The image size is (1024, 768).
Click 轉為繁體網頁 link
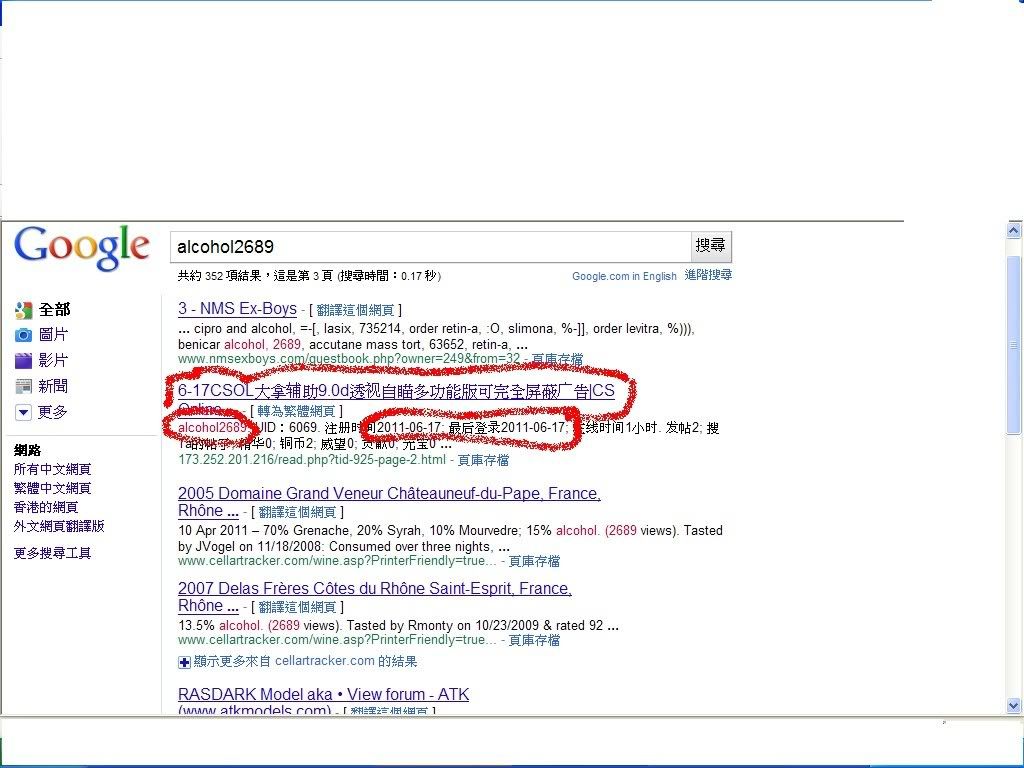[x=296, y=411]
